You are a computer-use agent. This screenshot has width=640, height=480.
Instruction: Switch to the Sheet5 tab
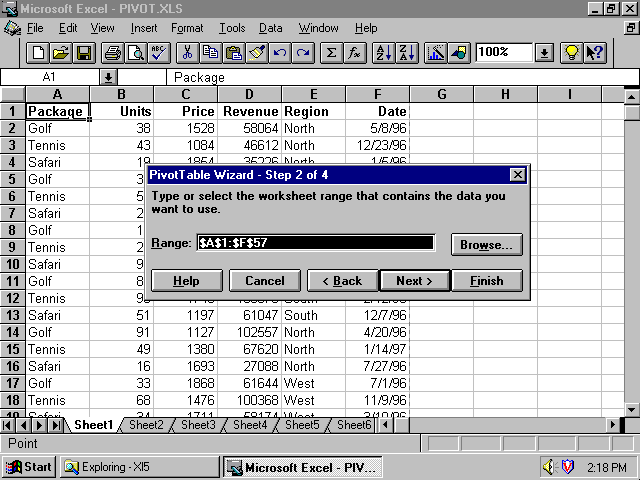tap(302, 425)
